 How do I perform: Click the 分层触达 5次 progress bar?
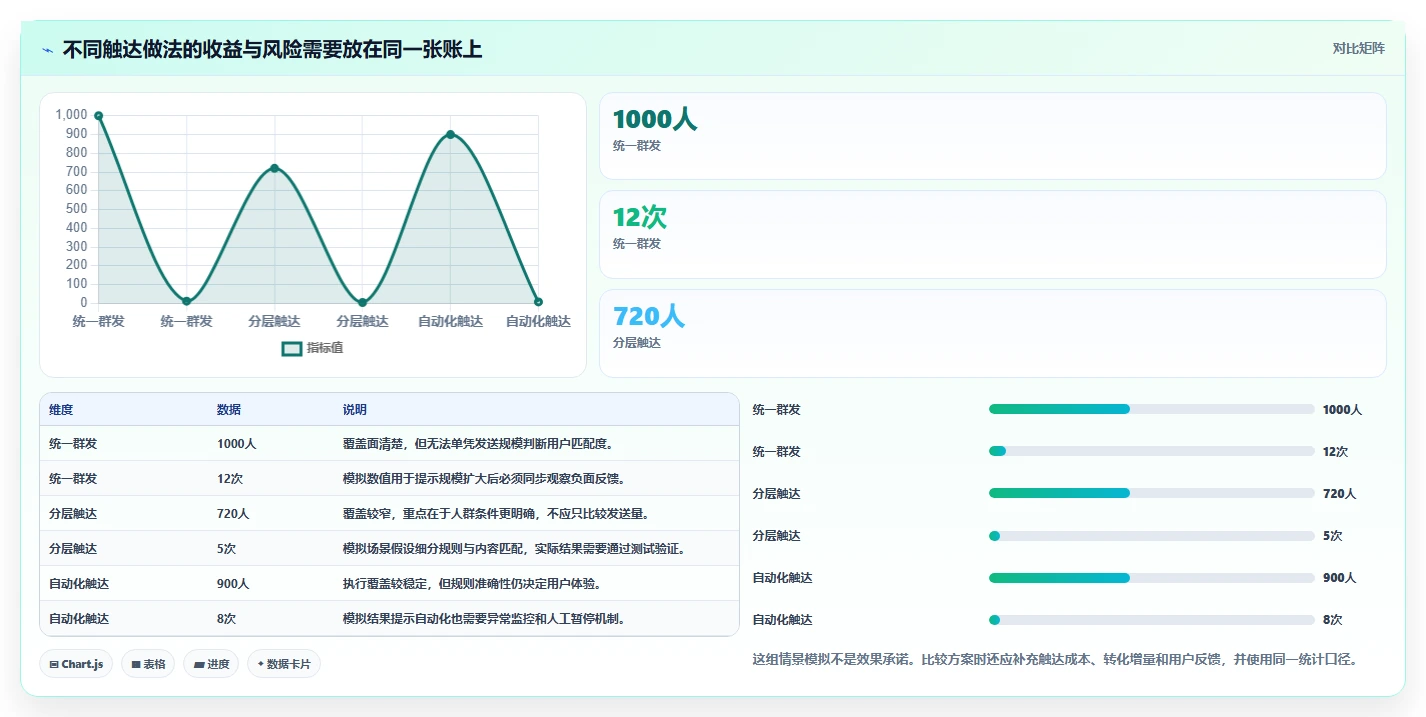click(1151, 536)
